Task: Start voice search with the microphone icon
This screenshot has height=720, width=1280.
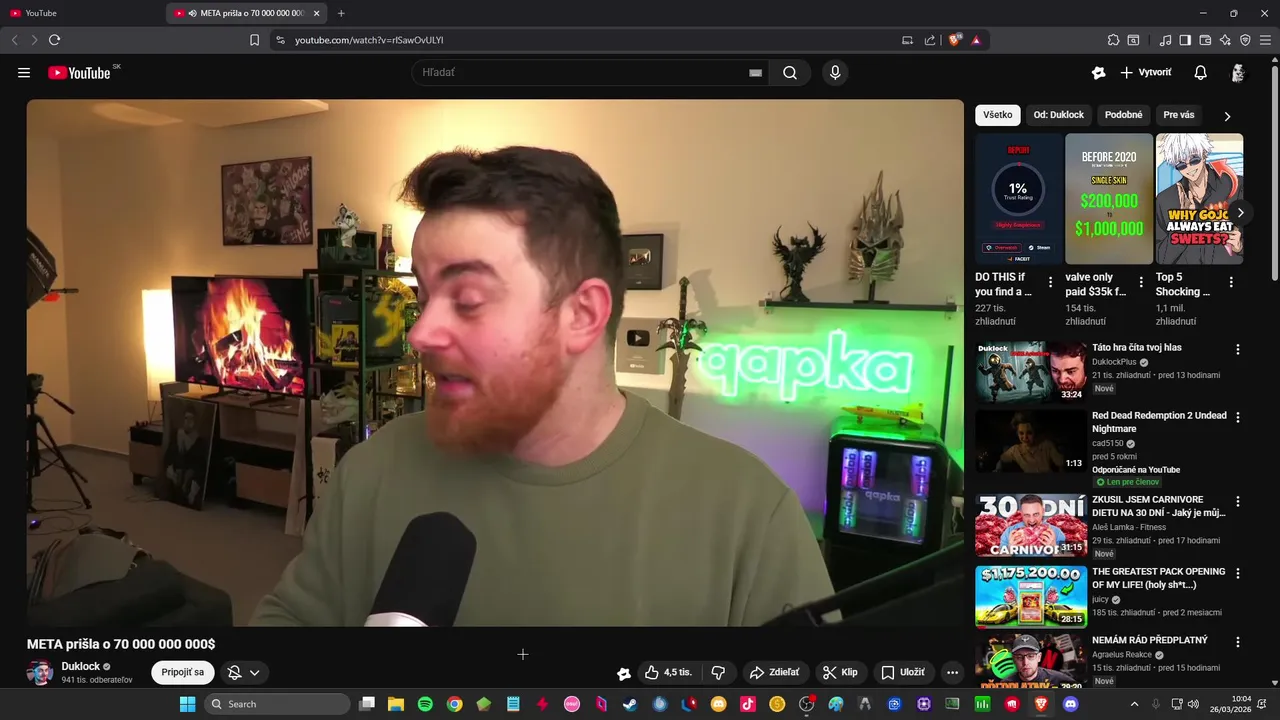Action: (835, 73)
